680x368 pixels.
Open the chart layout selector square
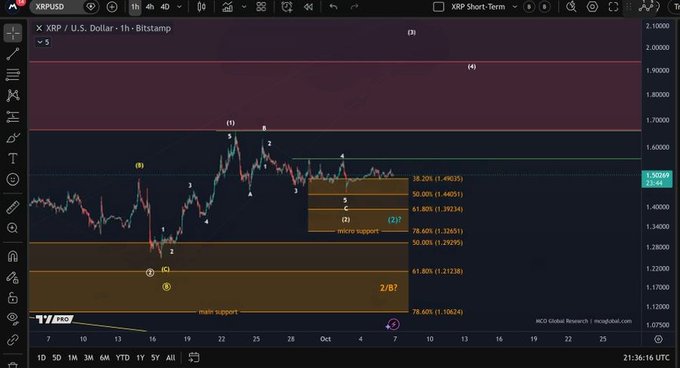tap(438, 7)
